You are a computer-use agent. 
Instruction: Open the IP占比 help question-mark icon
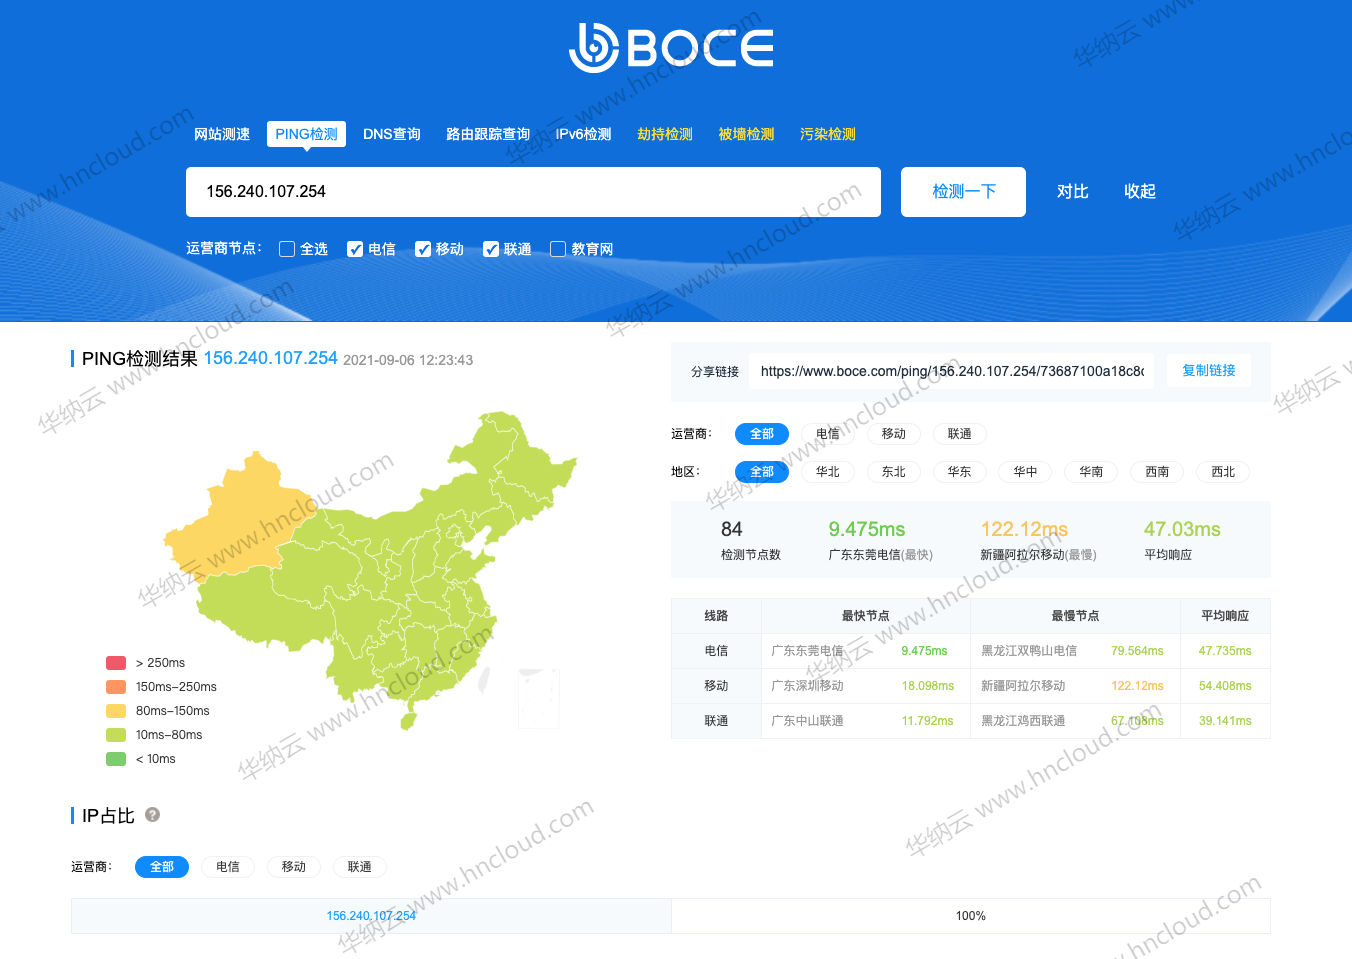(152, 815)
